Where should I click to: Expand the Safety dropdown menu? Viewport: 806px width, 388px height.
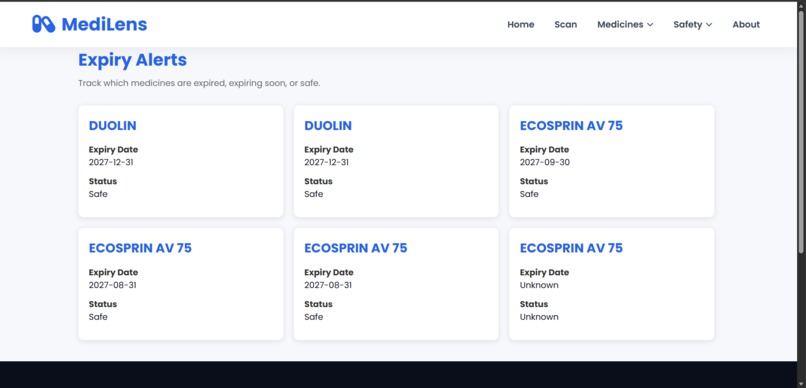[x=693, y=24]
